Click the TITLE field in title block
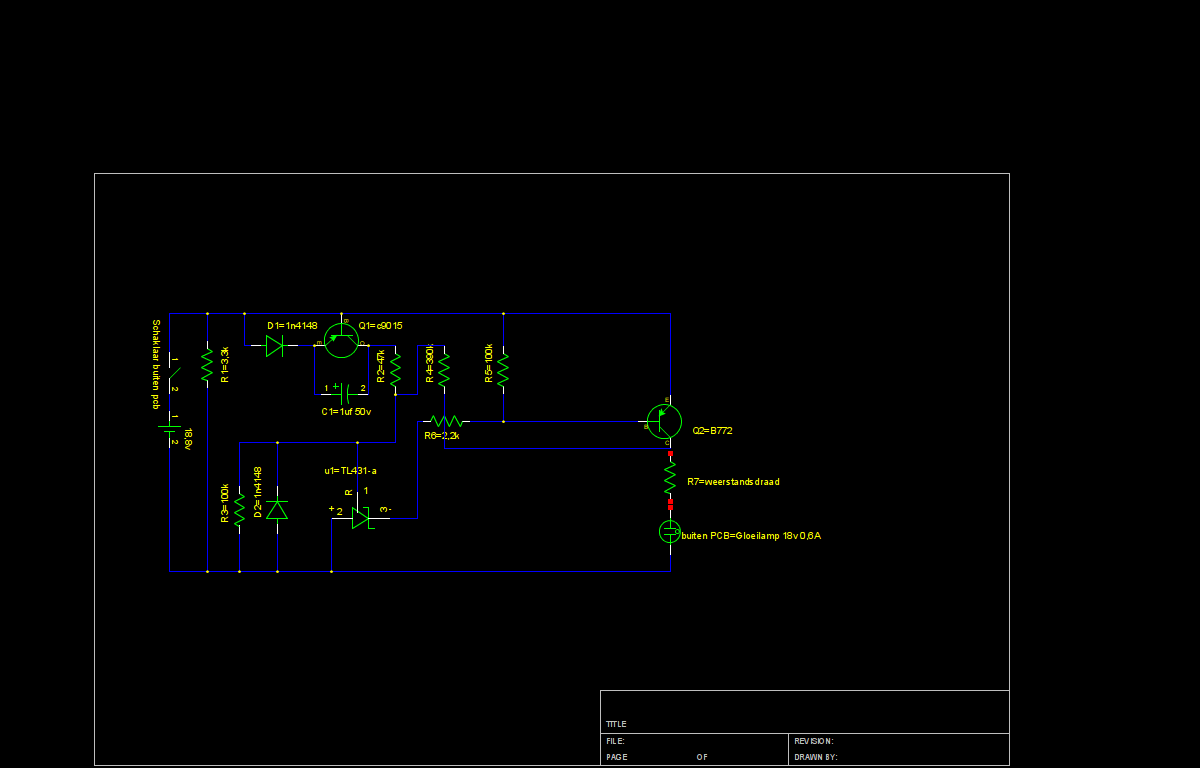This screenshot has height=768, width=1200. coord(616,724)
